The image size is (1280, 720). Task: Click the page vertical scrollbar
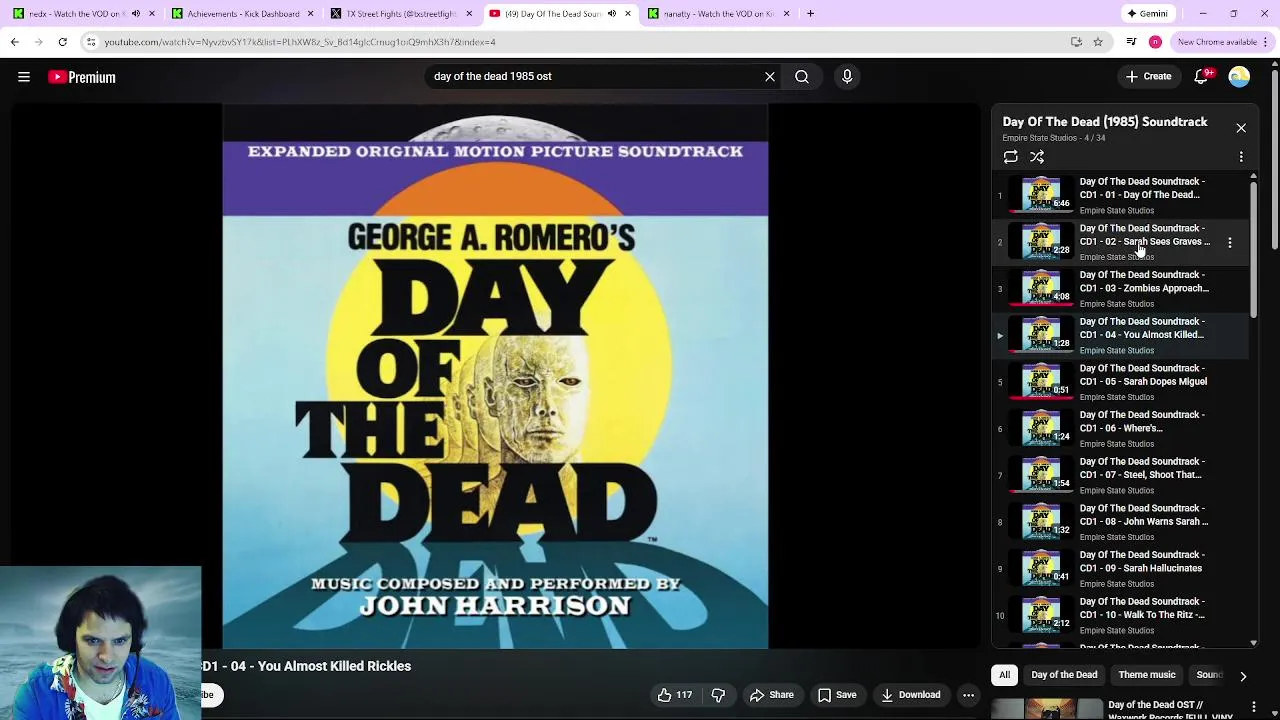1274,160
